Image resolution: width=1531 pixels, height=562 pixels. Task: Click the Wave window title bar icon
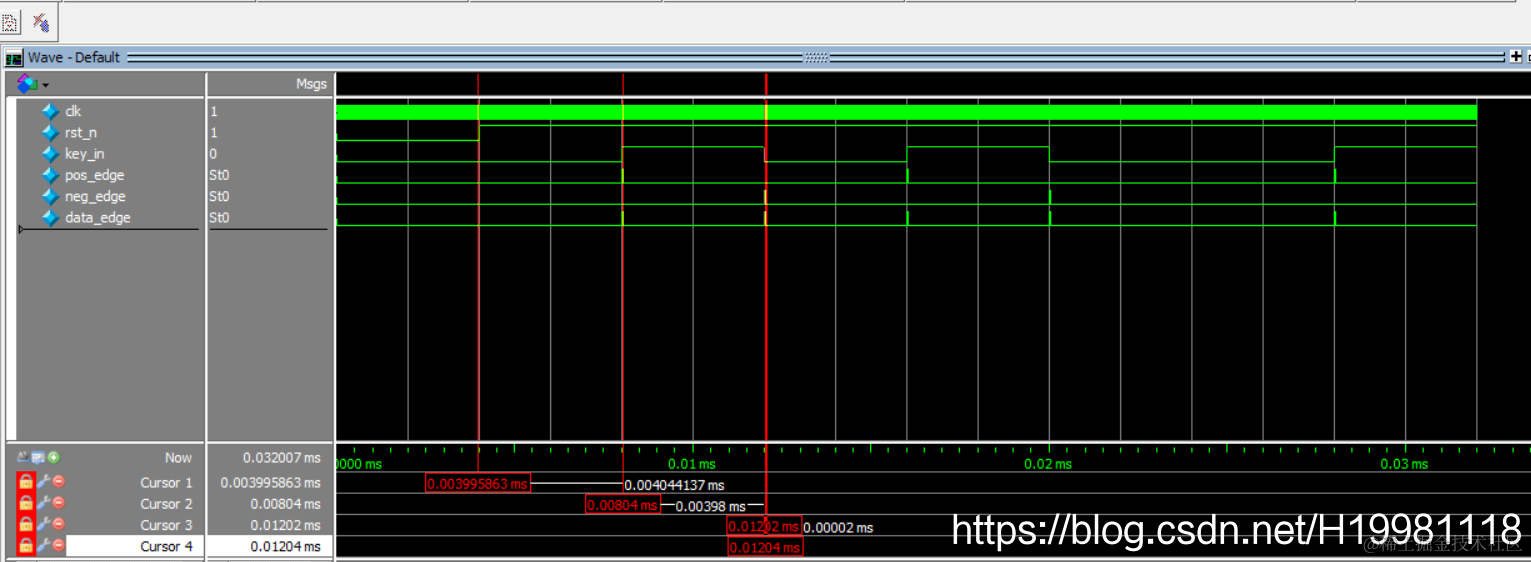14,58
